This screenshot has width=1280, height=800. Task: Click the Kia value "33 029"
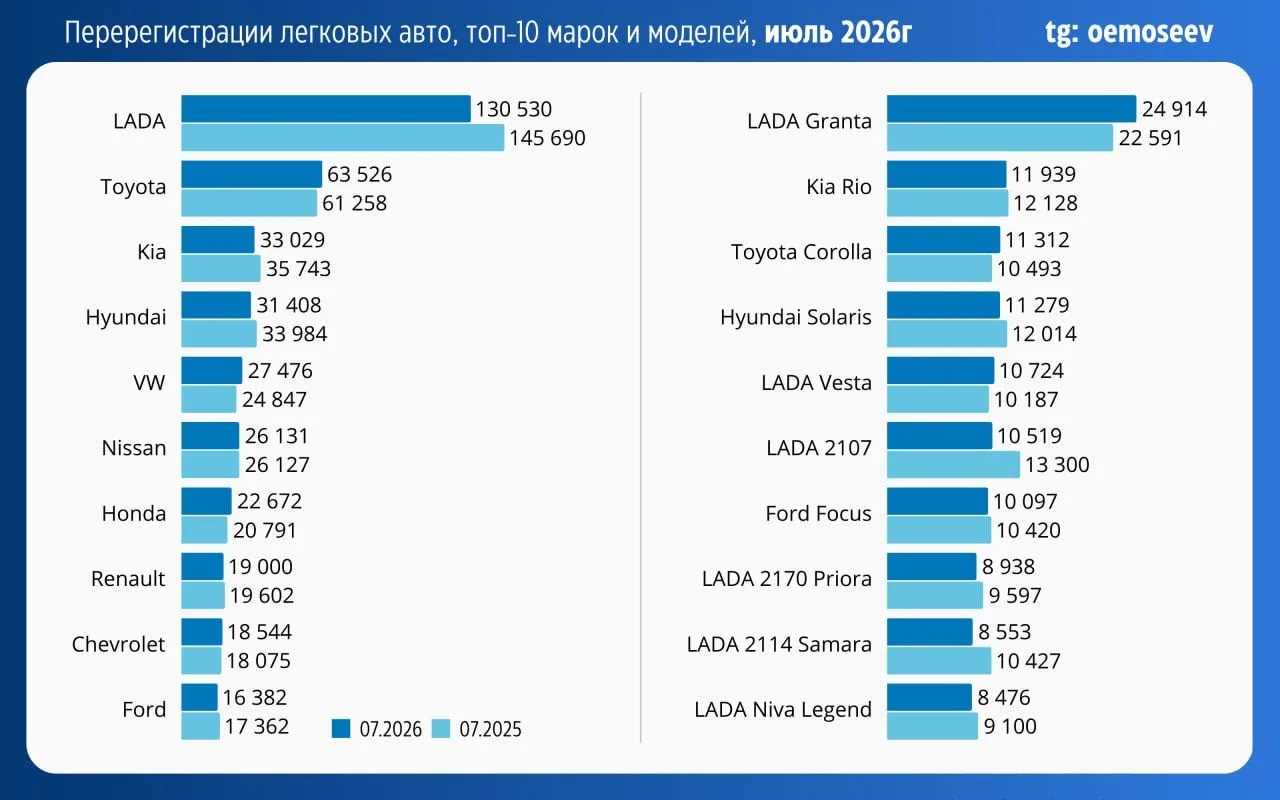pyautogui.click(x=292, y=240)
